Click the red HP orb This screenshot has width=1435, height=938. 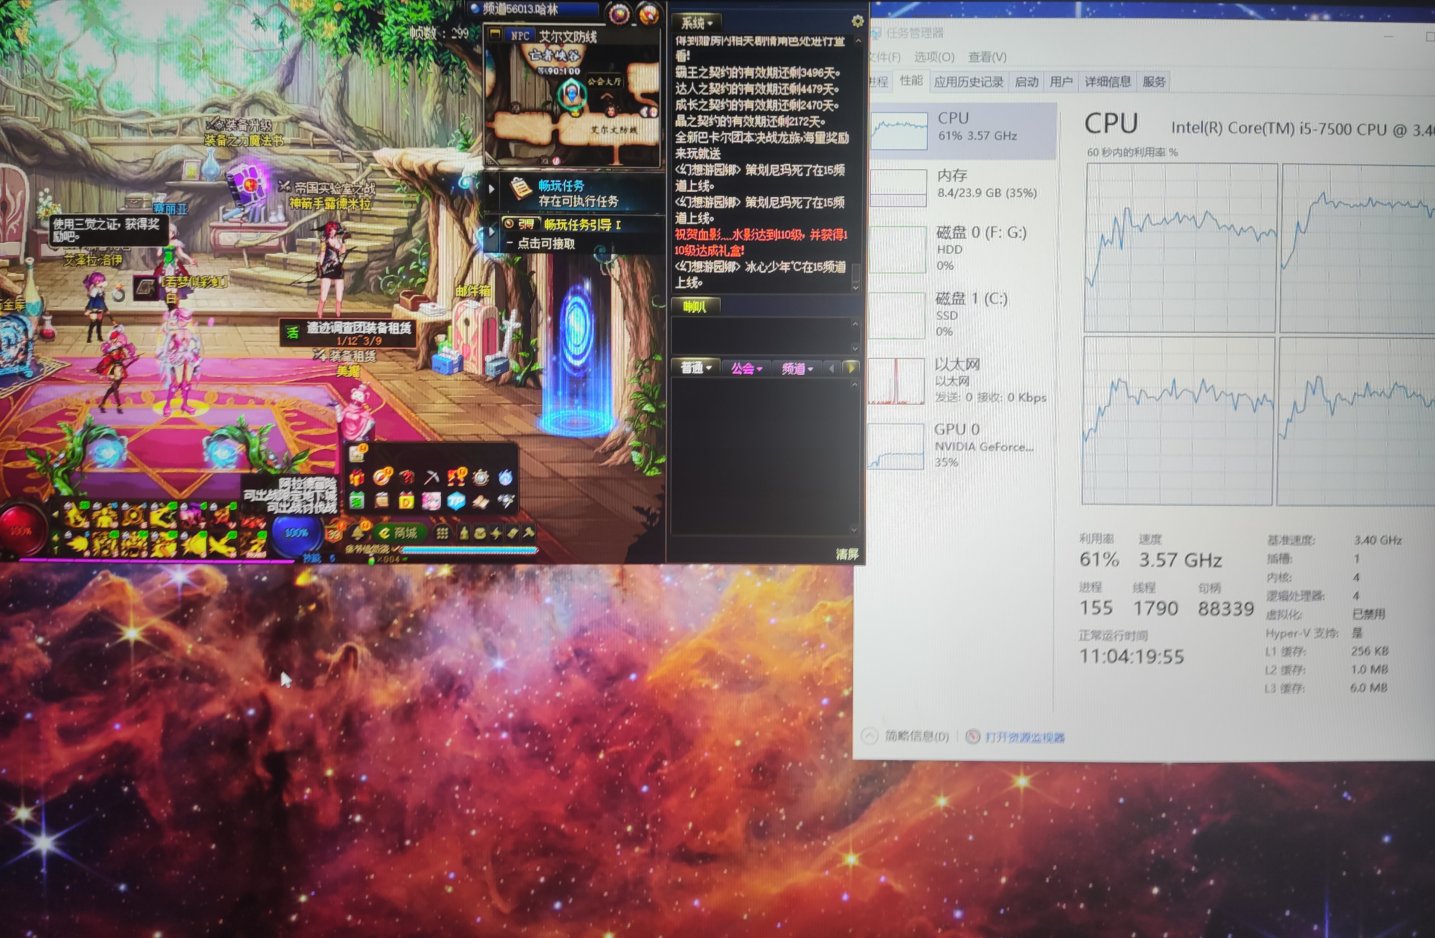pyautogui.click(x=22, y=529)
